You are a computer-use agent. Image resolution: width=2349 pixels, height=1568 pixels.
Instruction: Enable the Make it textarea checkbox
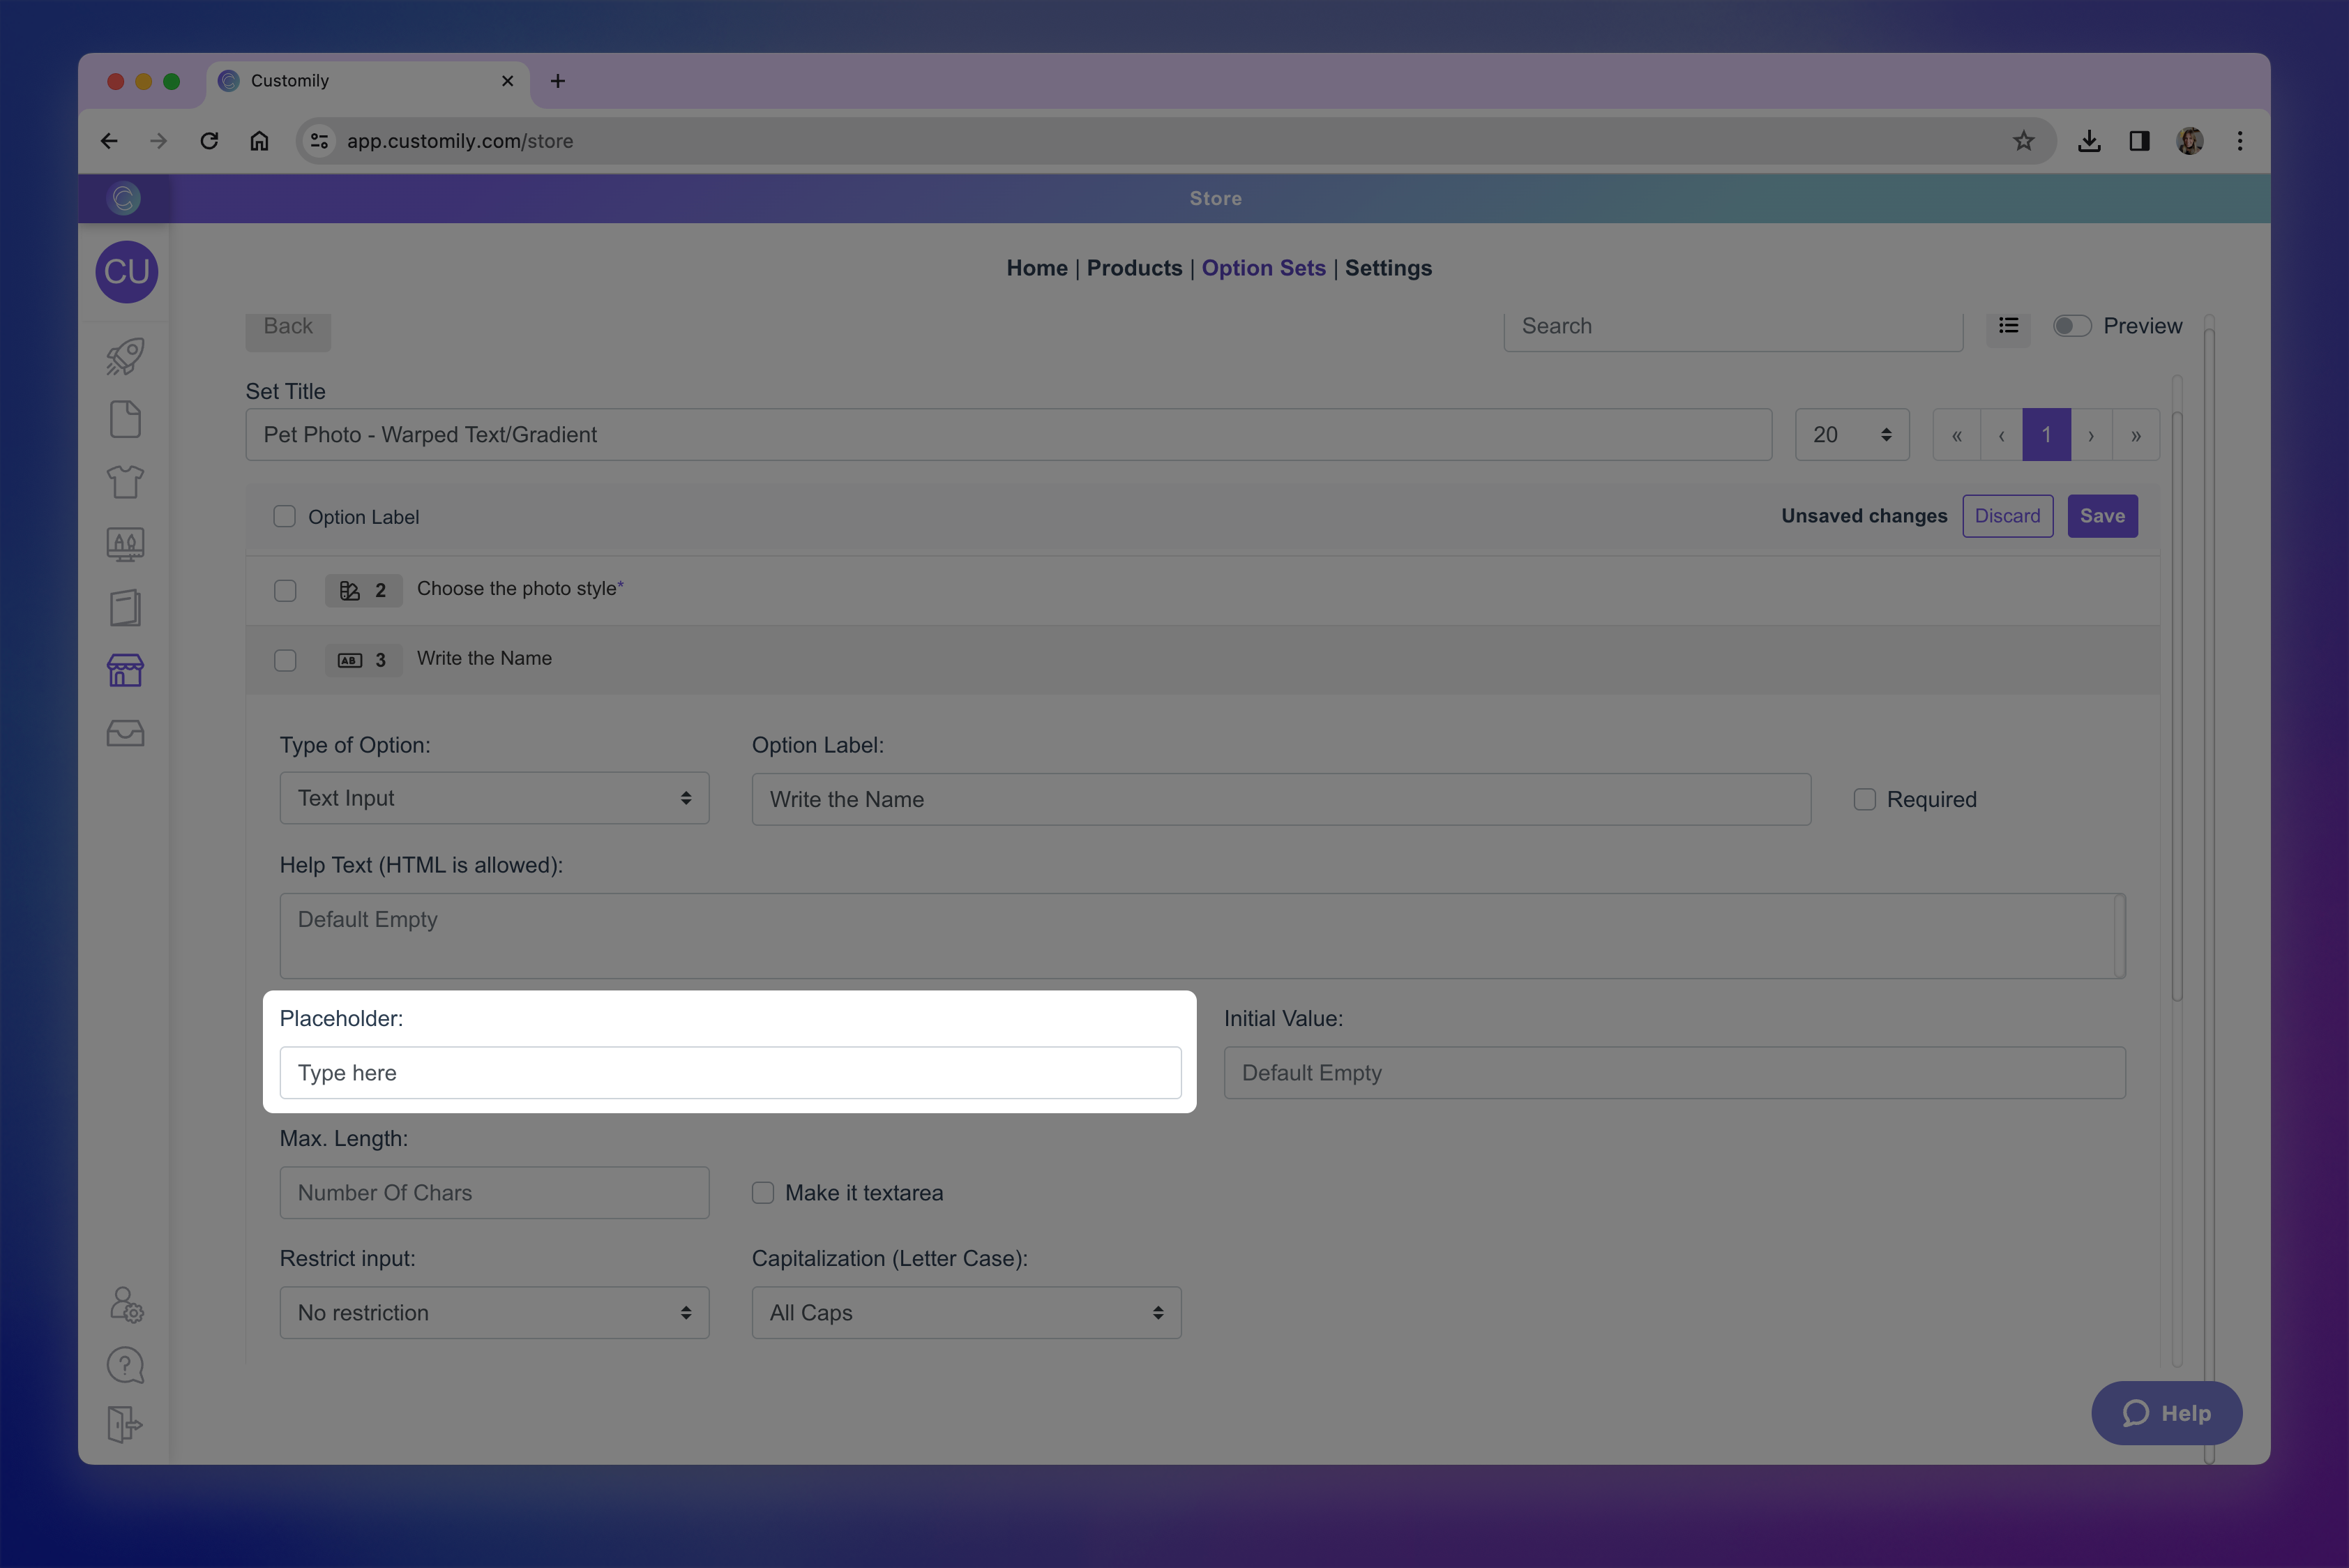[763, 1192]
